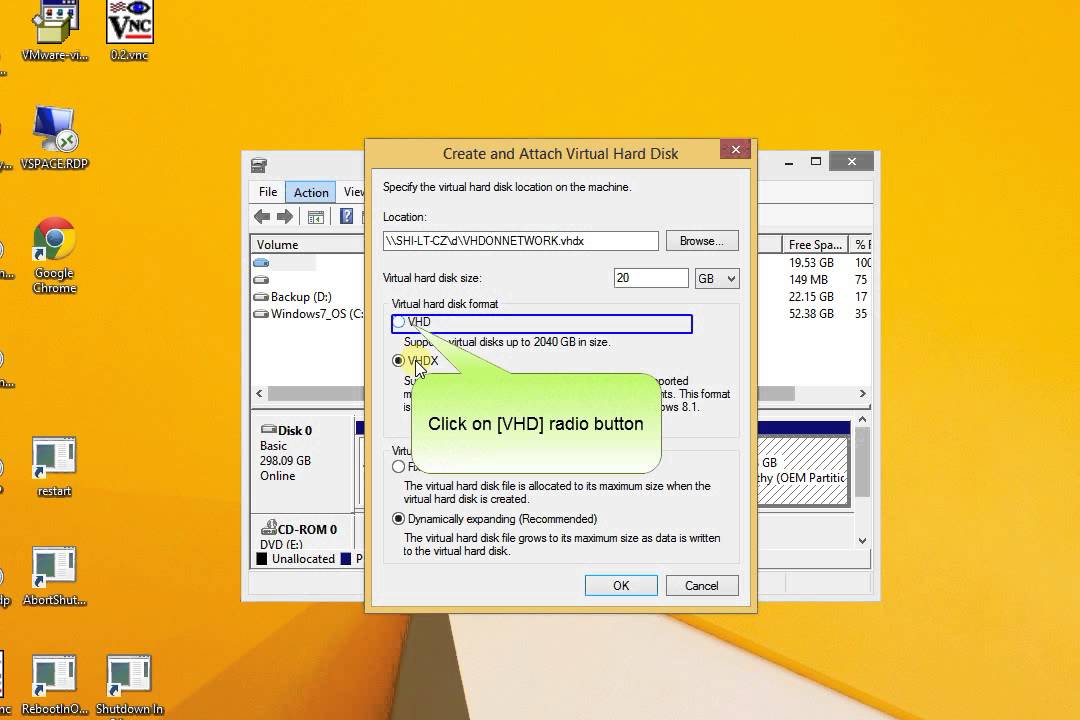
Task: Click Disk Management window title icon
Action: point(259,165)
